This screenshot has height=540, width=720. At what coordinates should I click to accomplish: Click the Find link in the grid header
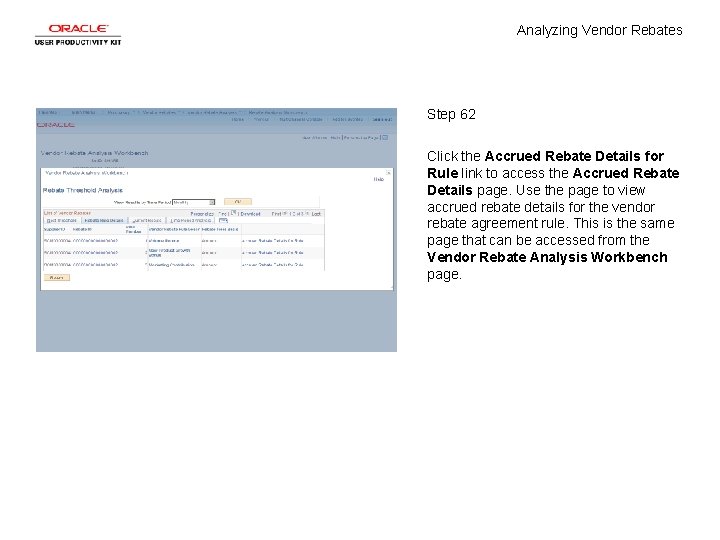(223, 214)
